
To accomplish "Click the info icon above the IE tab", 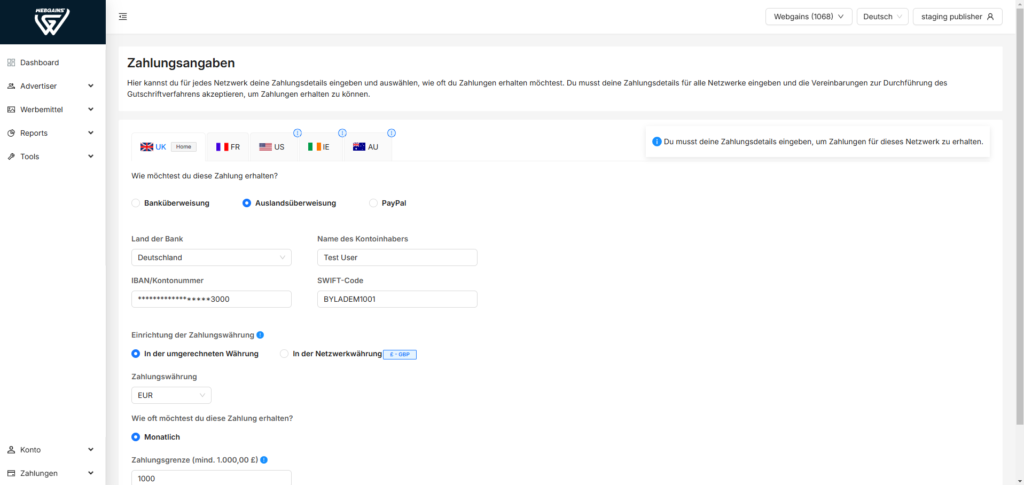I will [342, 133].
